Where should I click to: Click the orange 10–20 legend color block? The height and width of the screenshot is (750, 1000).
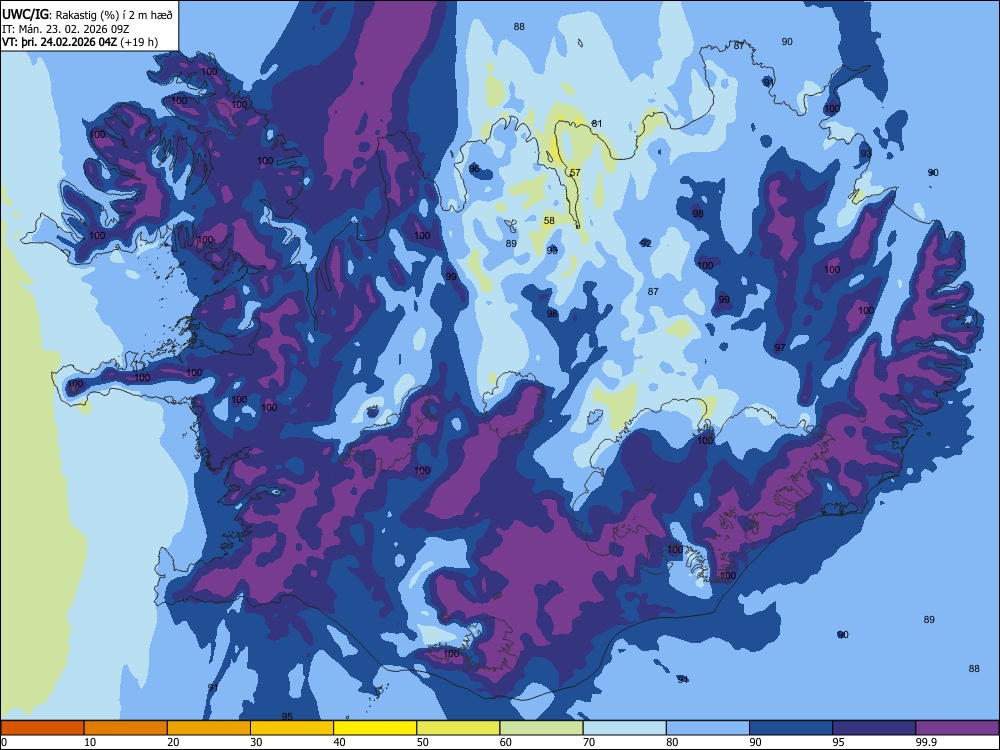pyautogui.click(x=126, y=728)
